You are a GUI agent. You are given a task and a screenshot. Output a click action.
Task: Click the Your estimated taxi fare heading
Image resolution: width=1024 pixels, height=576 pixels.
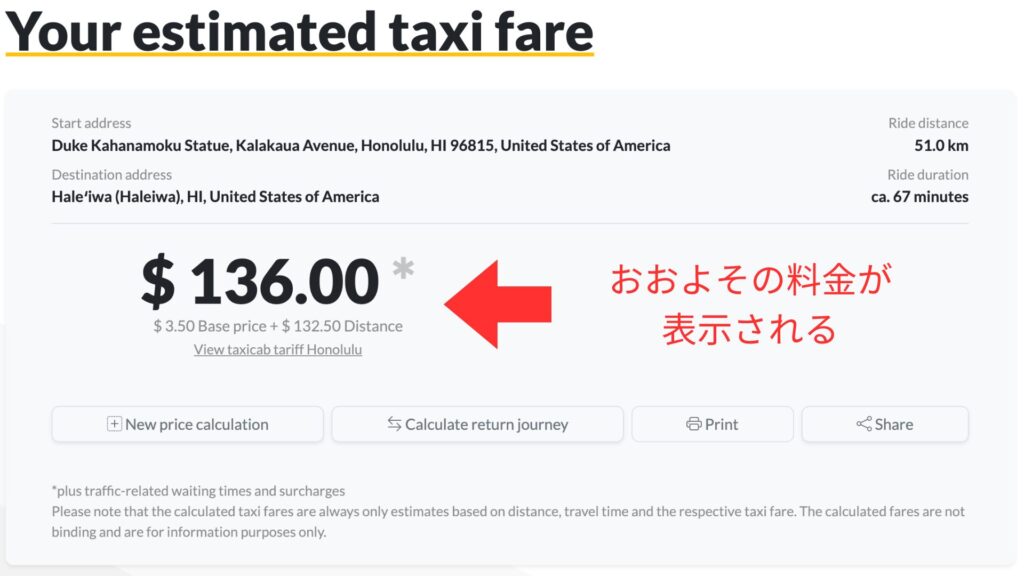[300, 31]
